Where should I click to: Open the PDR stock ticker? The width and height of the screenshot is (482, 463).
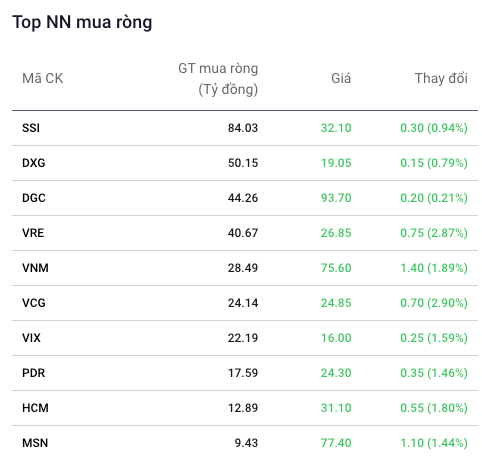click(x=33, y=373)
